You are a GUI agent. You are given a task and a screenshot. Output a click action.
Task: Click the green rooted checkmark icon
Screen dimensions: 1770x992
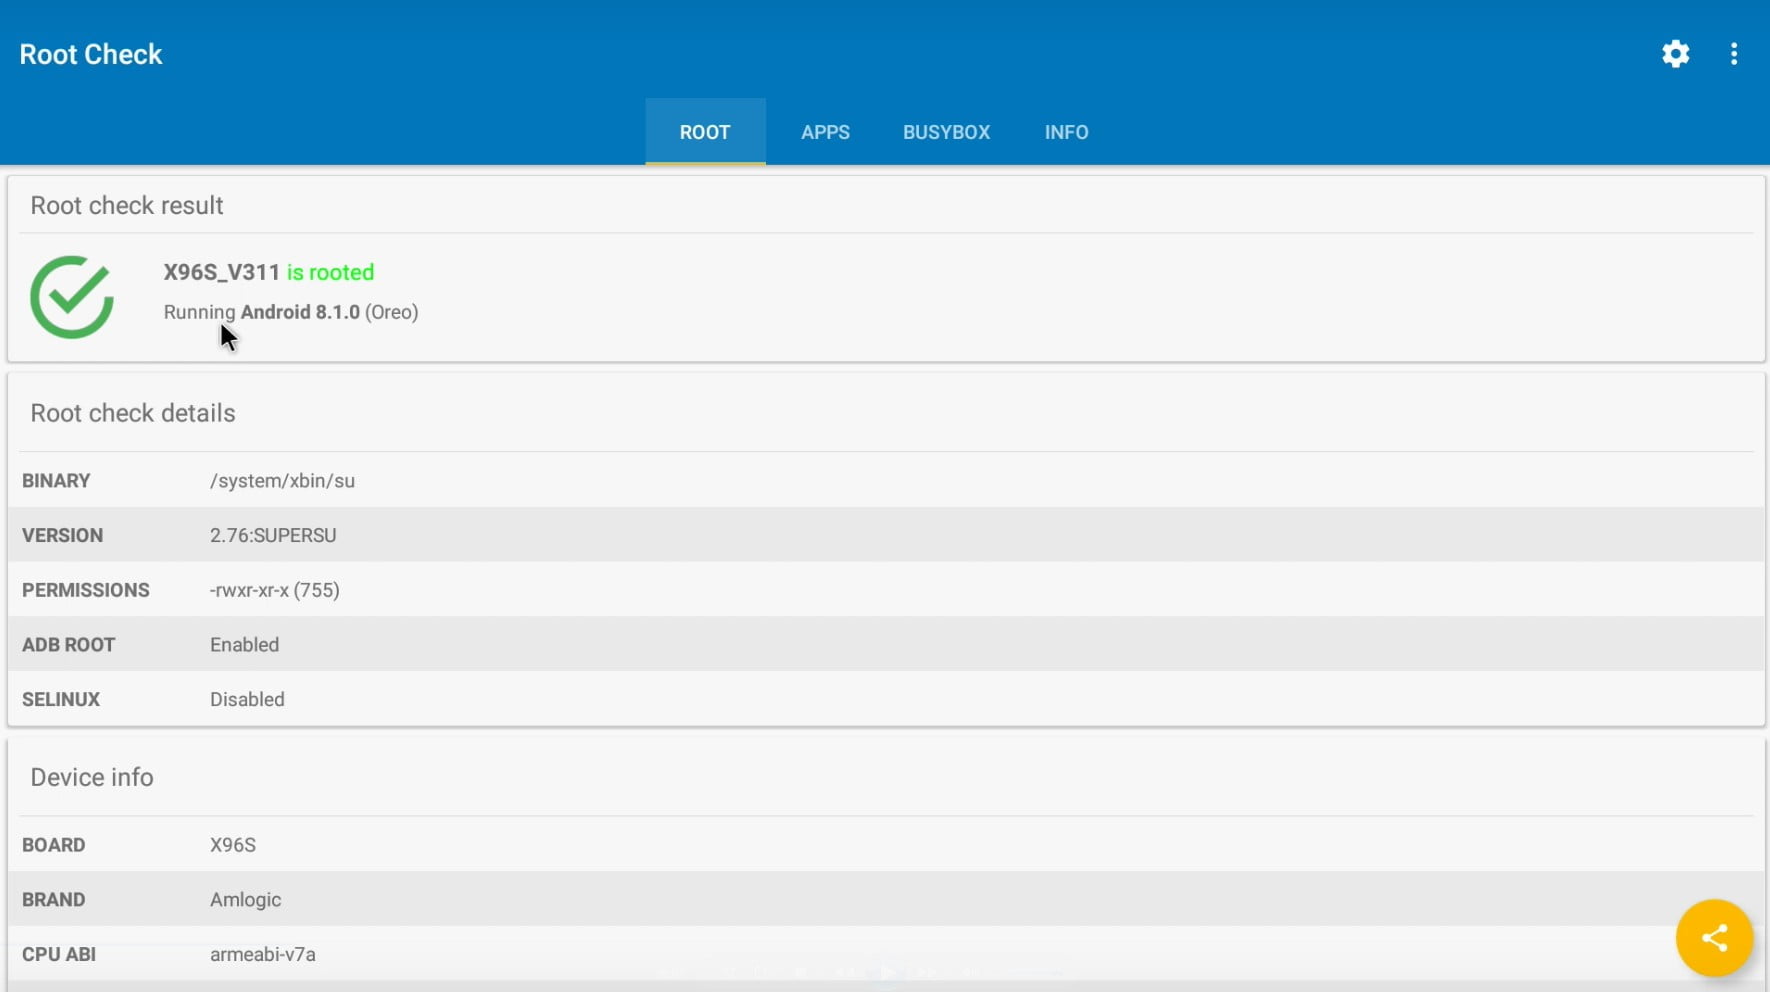point(72,297)
